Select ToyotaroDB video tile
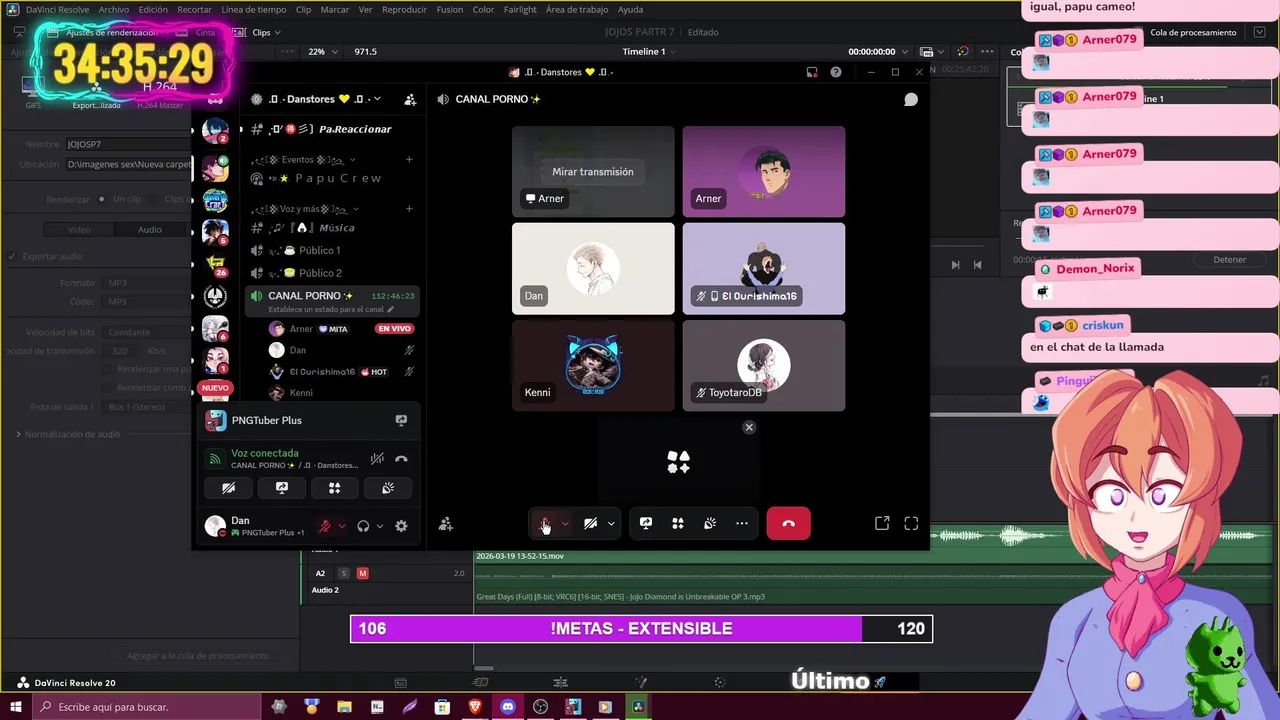Viewport: 1280px width, 720px height. [764, 365]
